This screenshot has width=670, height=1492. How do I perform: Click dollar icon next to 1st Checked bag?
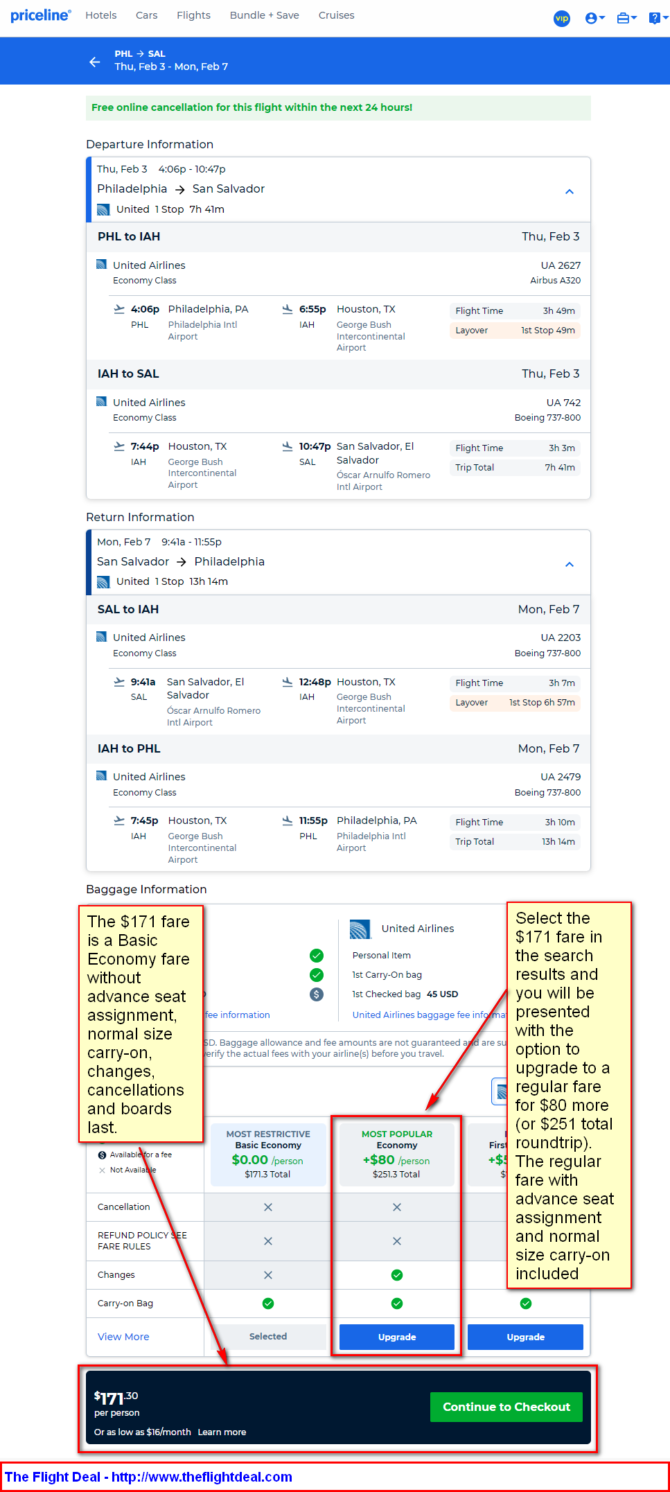316,994
